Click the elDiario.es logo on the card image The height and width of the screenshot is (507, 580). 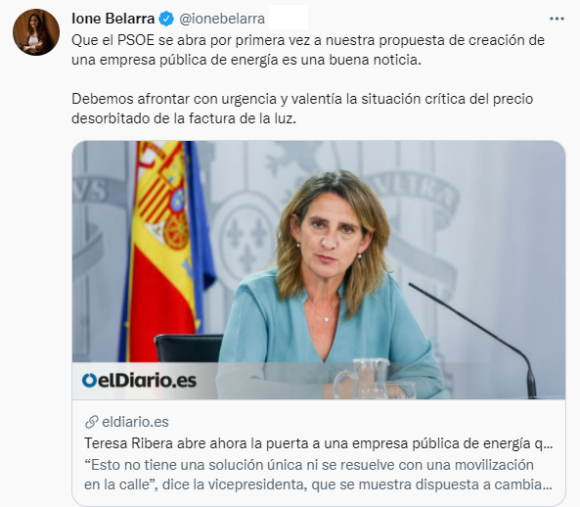pyautogui.click(x=139, y=381)
